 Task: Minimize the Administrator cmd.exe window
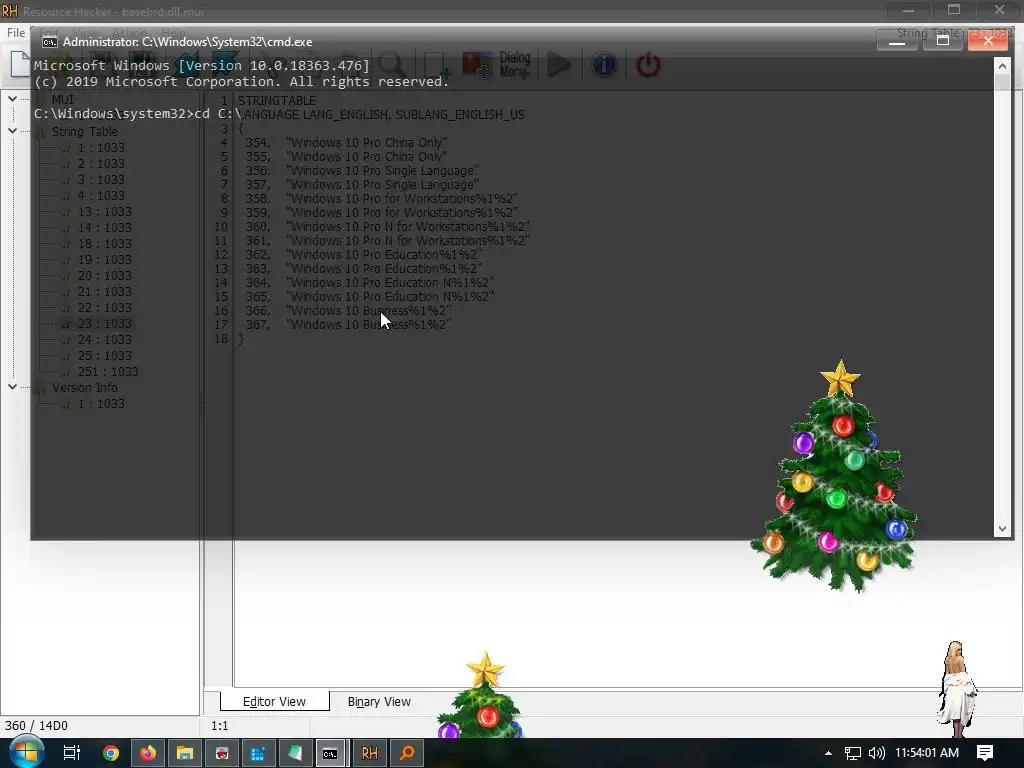click(897, 41)
